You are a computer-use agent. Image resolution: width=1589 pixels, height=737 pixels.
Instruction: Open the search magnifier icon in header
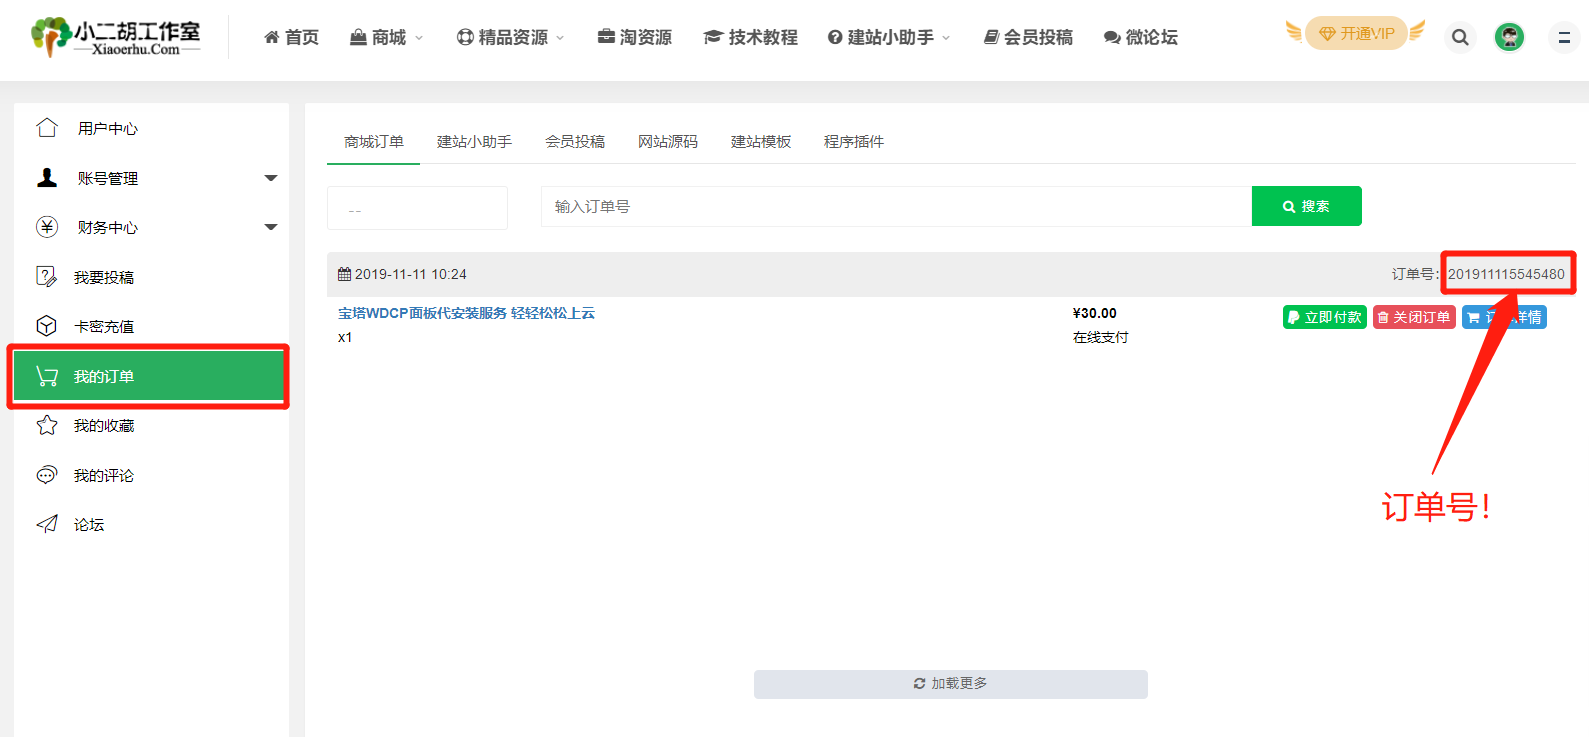click(x=1460, y=38)
